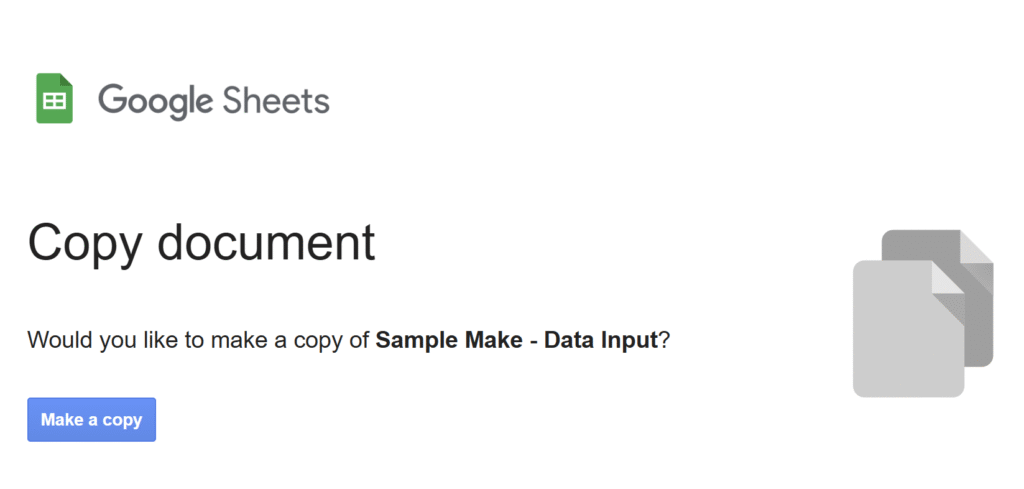This screenshot has height=489, width=1024.
Task: Click the white grid inside the Sheets icon
Action: [x=54, y=102]
